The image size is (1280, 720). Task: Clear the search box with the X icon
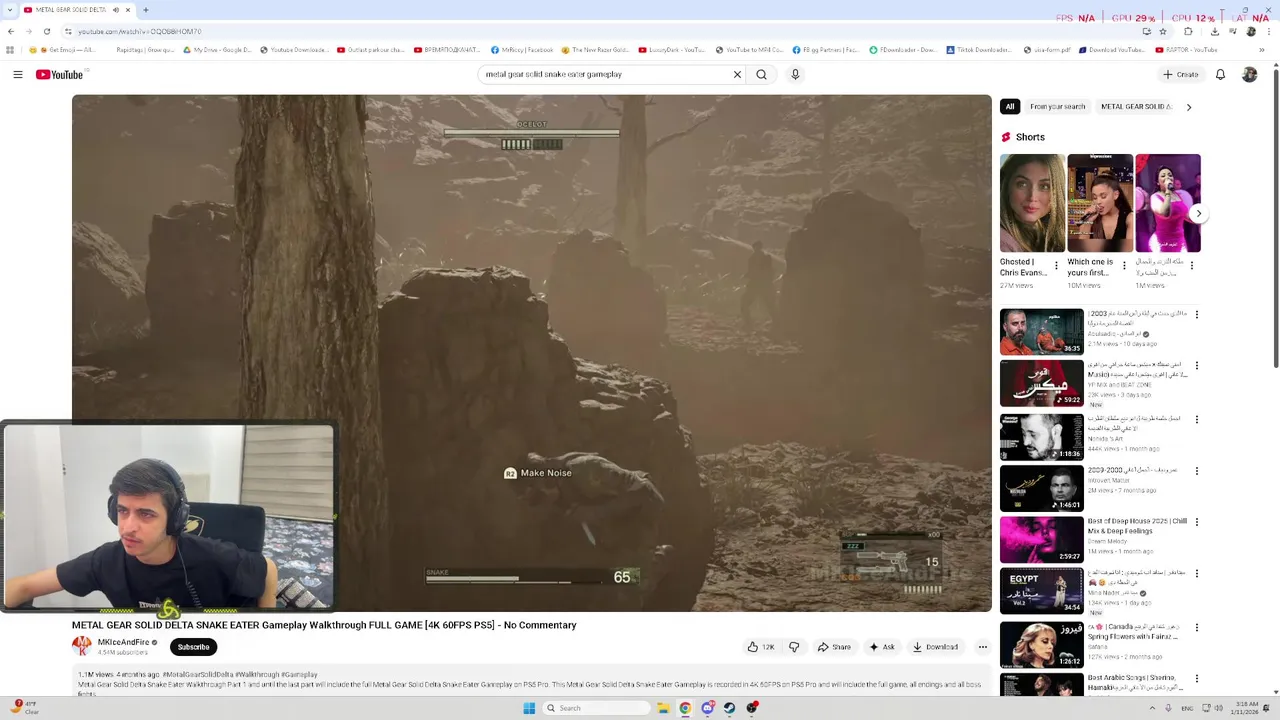pyautogui.click(x=737, y=74)
